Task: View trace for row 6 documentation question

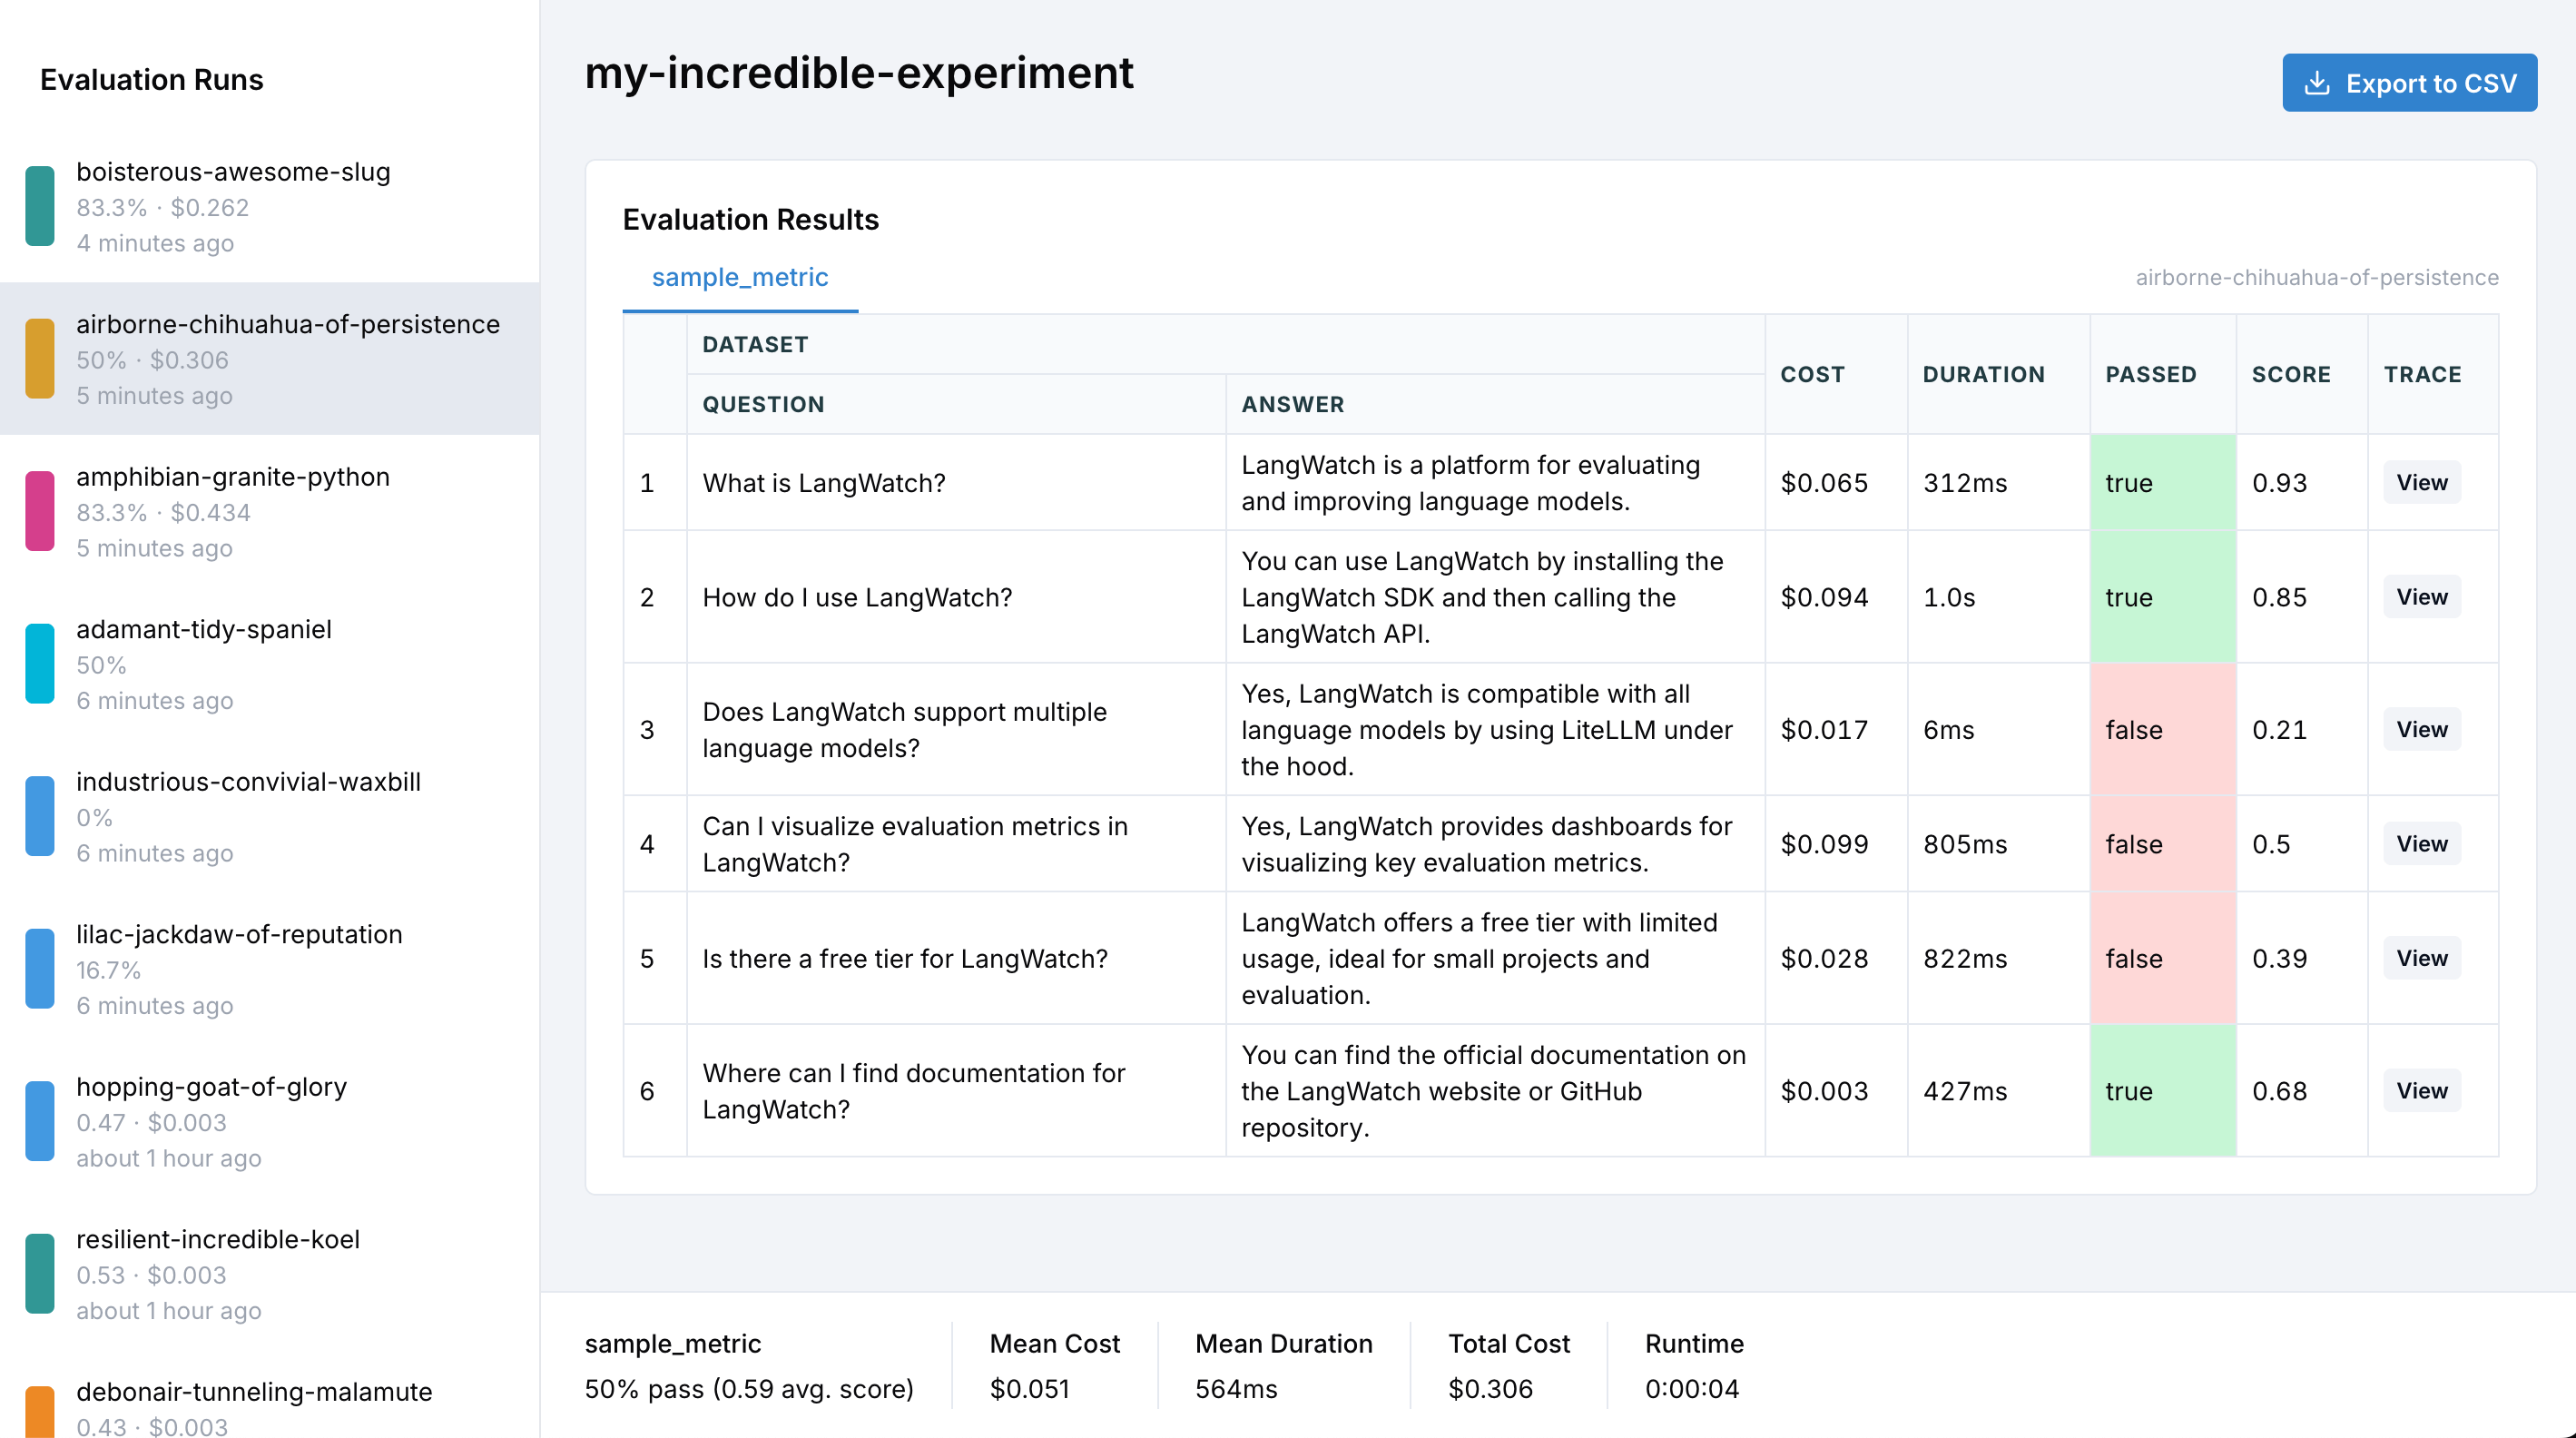Action: point(2421,1090)
